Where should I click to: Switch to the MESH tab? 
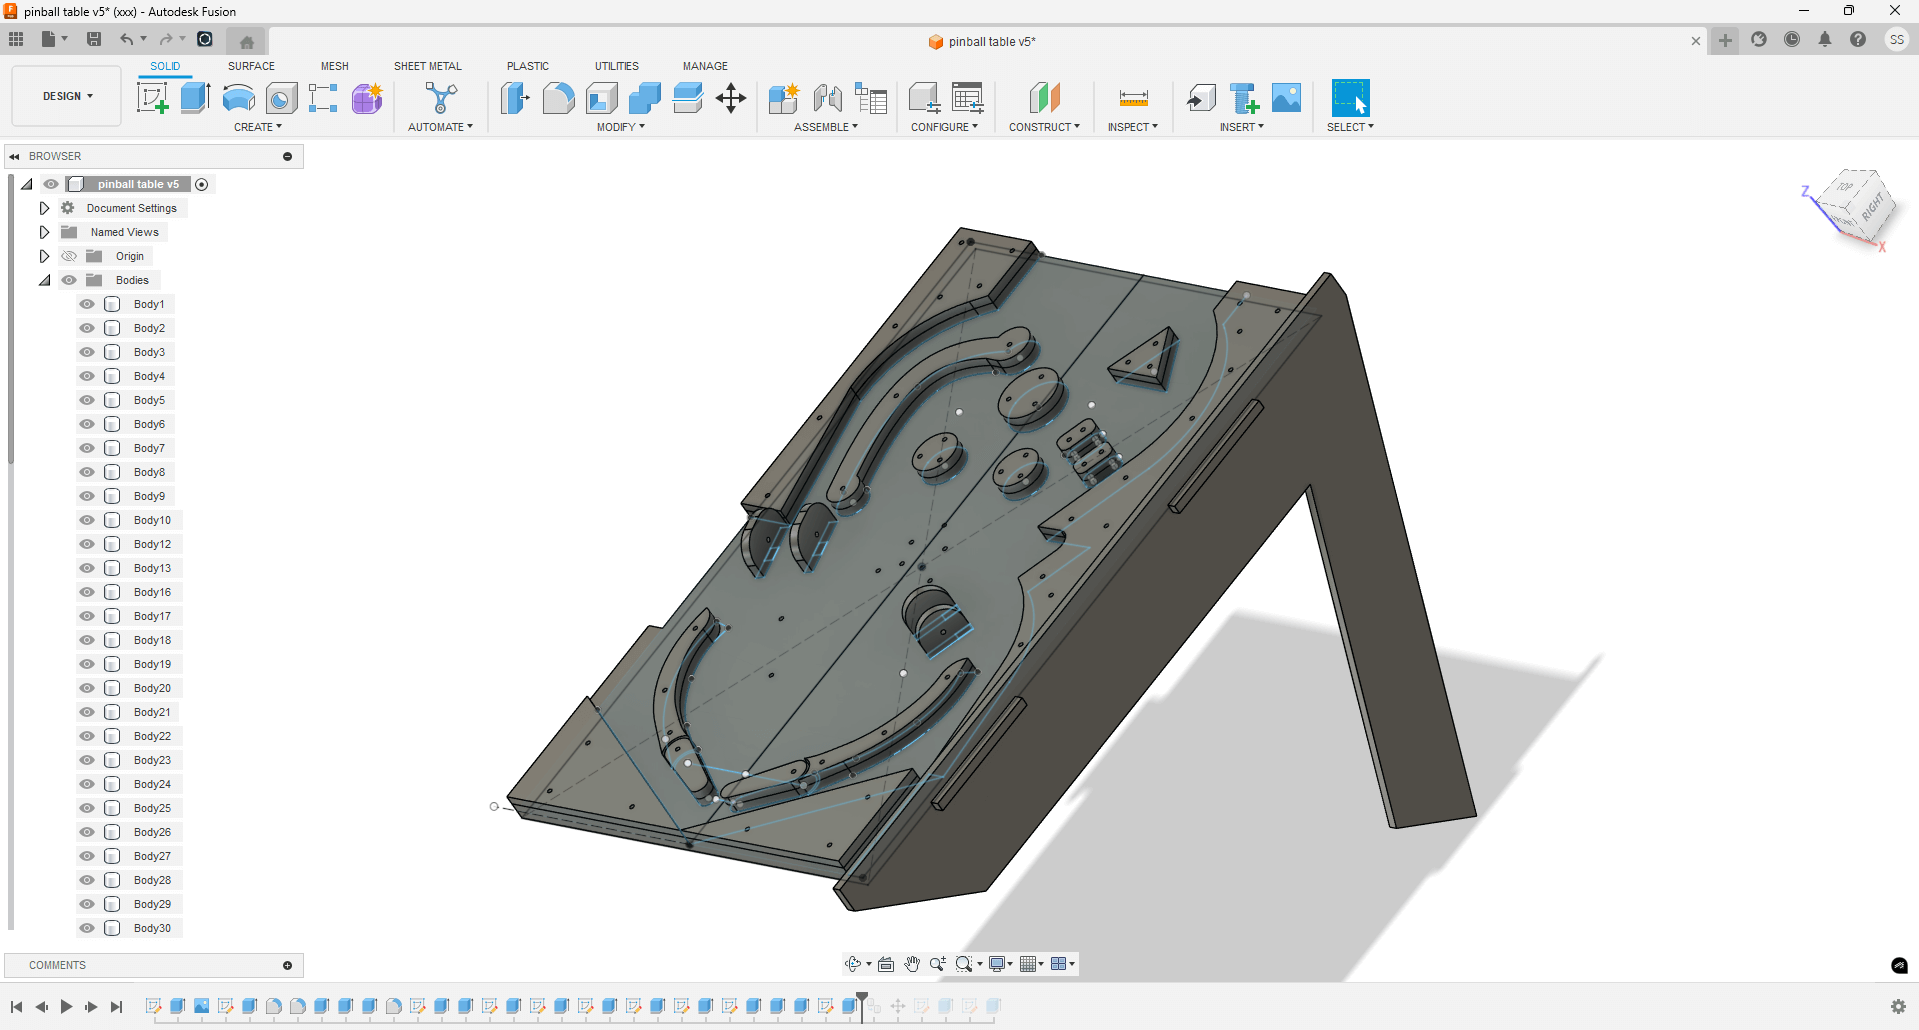(x=335, y=66)
